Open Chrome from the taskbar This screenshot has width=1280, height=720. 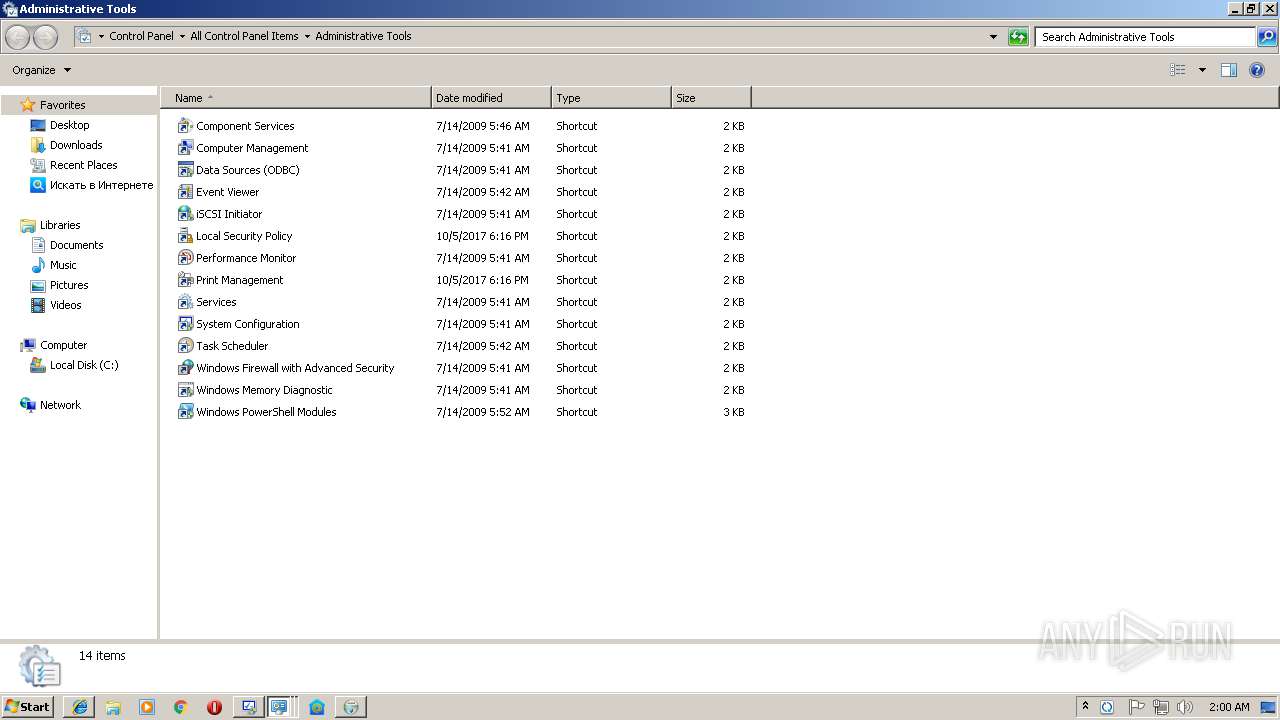point(180,707)
